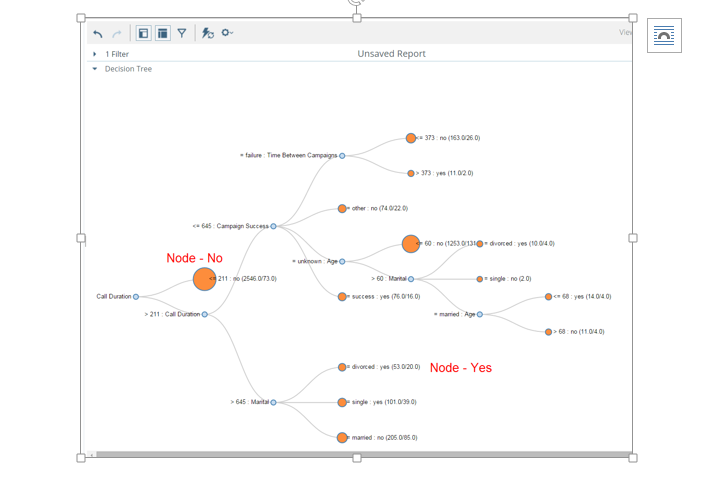Open the gear settings dropdown
The height and width of the screenshot is (489, 712).
[227, 33]
